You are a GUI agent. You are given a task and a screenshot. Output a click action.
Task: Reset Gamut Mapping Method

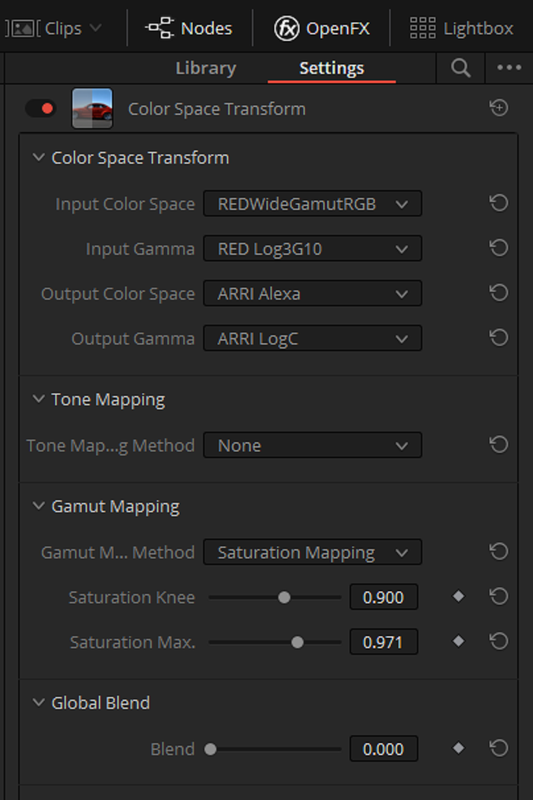tap(499, 551)
